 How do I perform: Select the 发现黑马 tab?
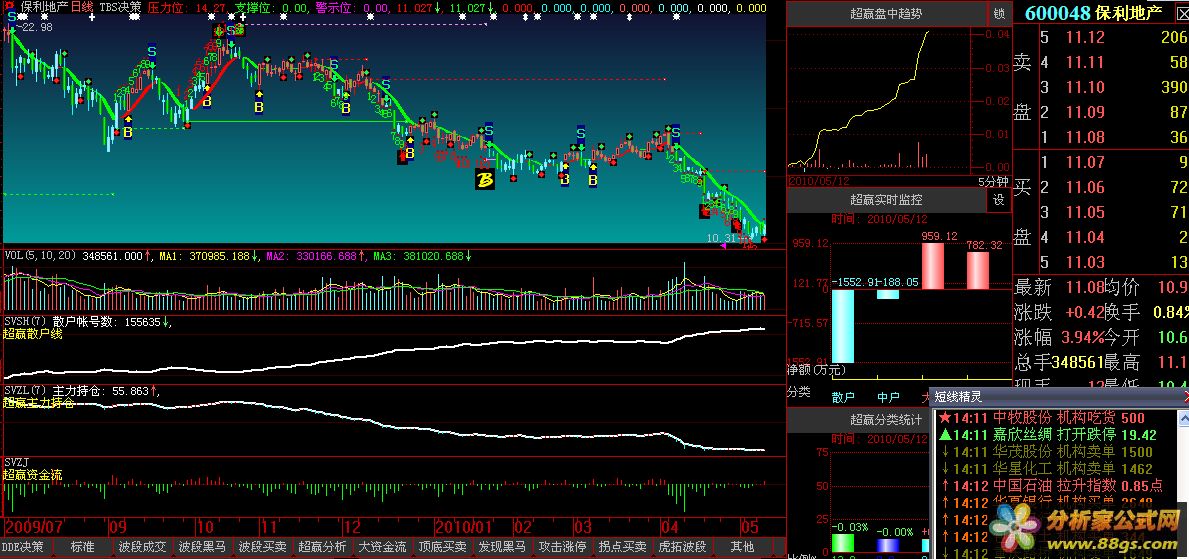click(x=502, y=547)
